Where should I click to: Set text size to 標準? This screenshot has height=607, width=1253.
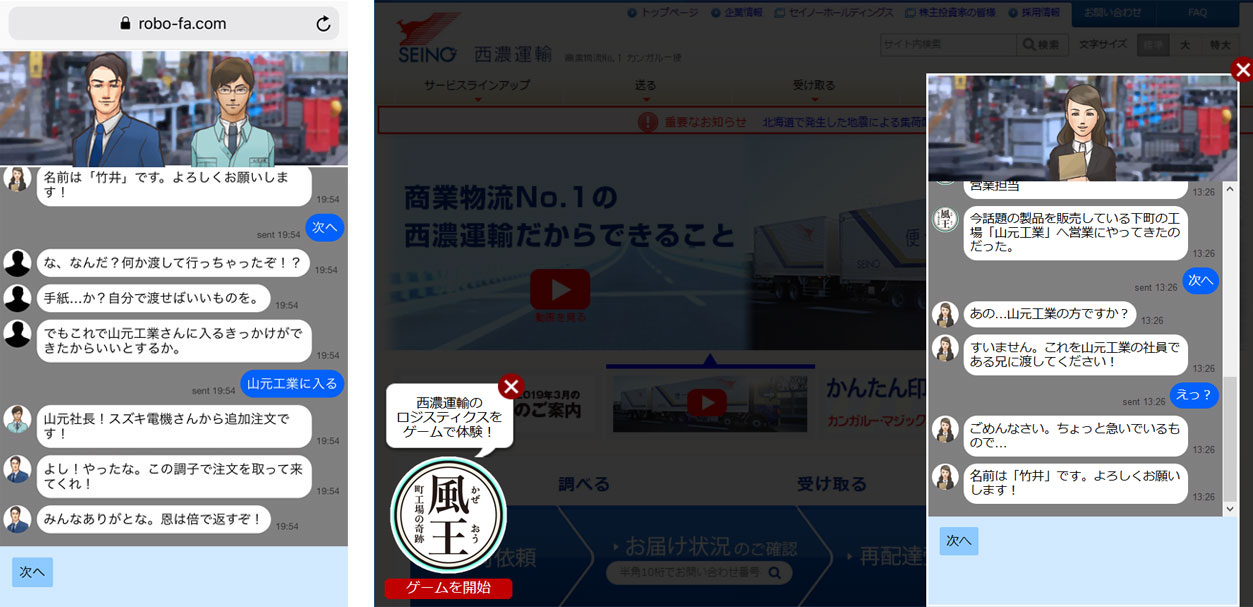[x=1153, y=45]
